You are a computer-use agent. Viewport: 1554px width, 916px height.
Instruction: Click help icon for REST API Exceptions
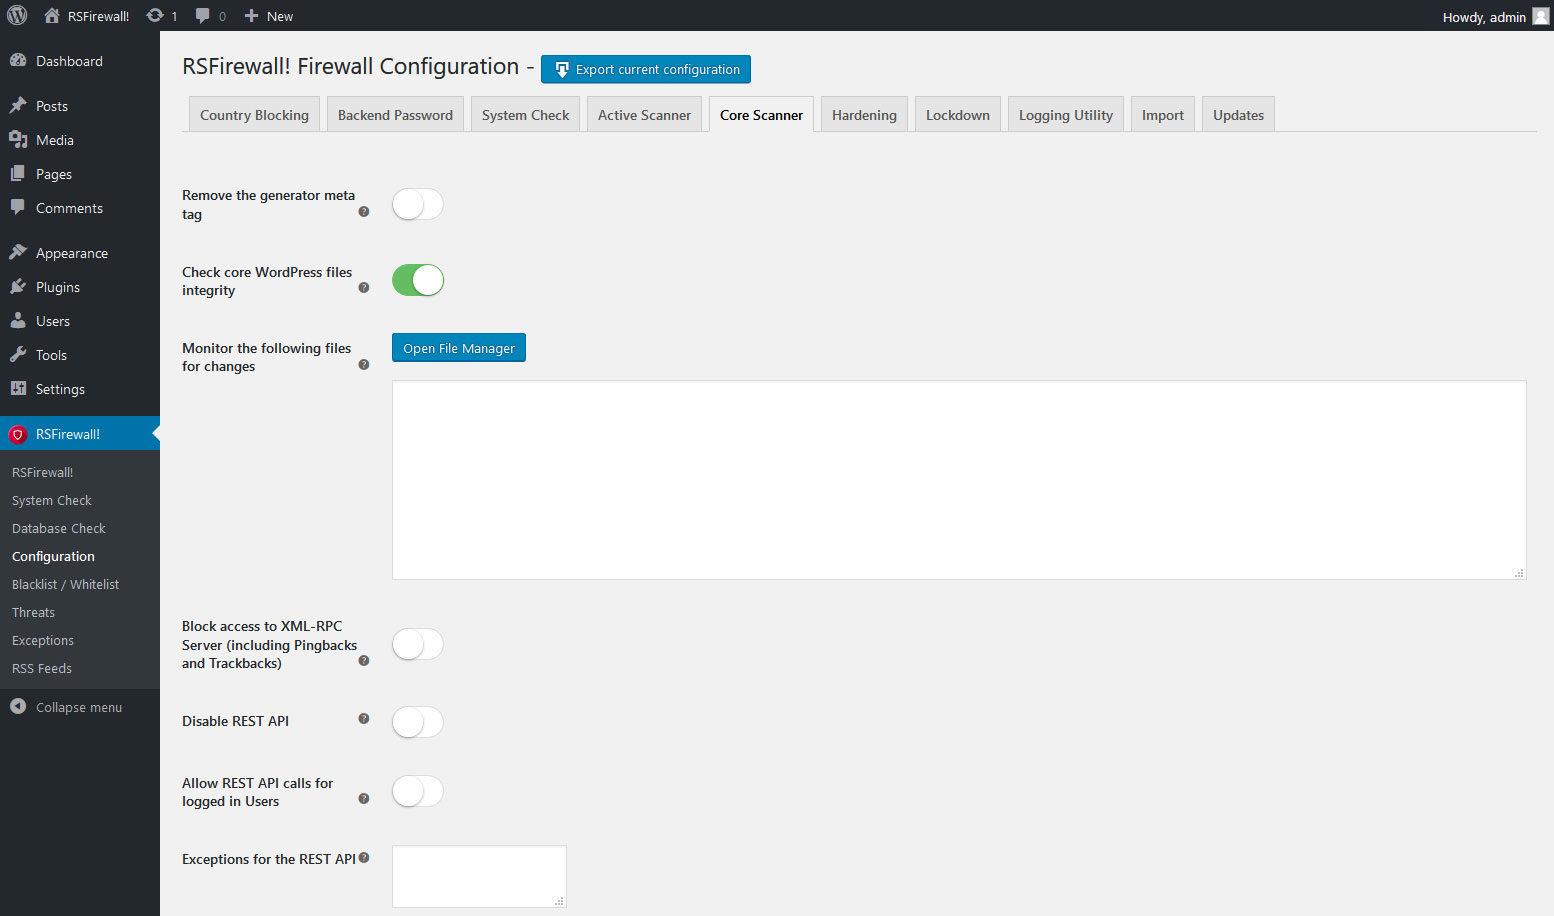(x=364, y=857)
